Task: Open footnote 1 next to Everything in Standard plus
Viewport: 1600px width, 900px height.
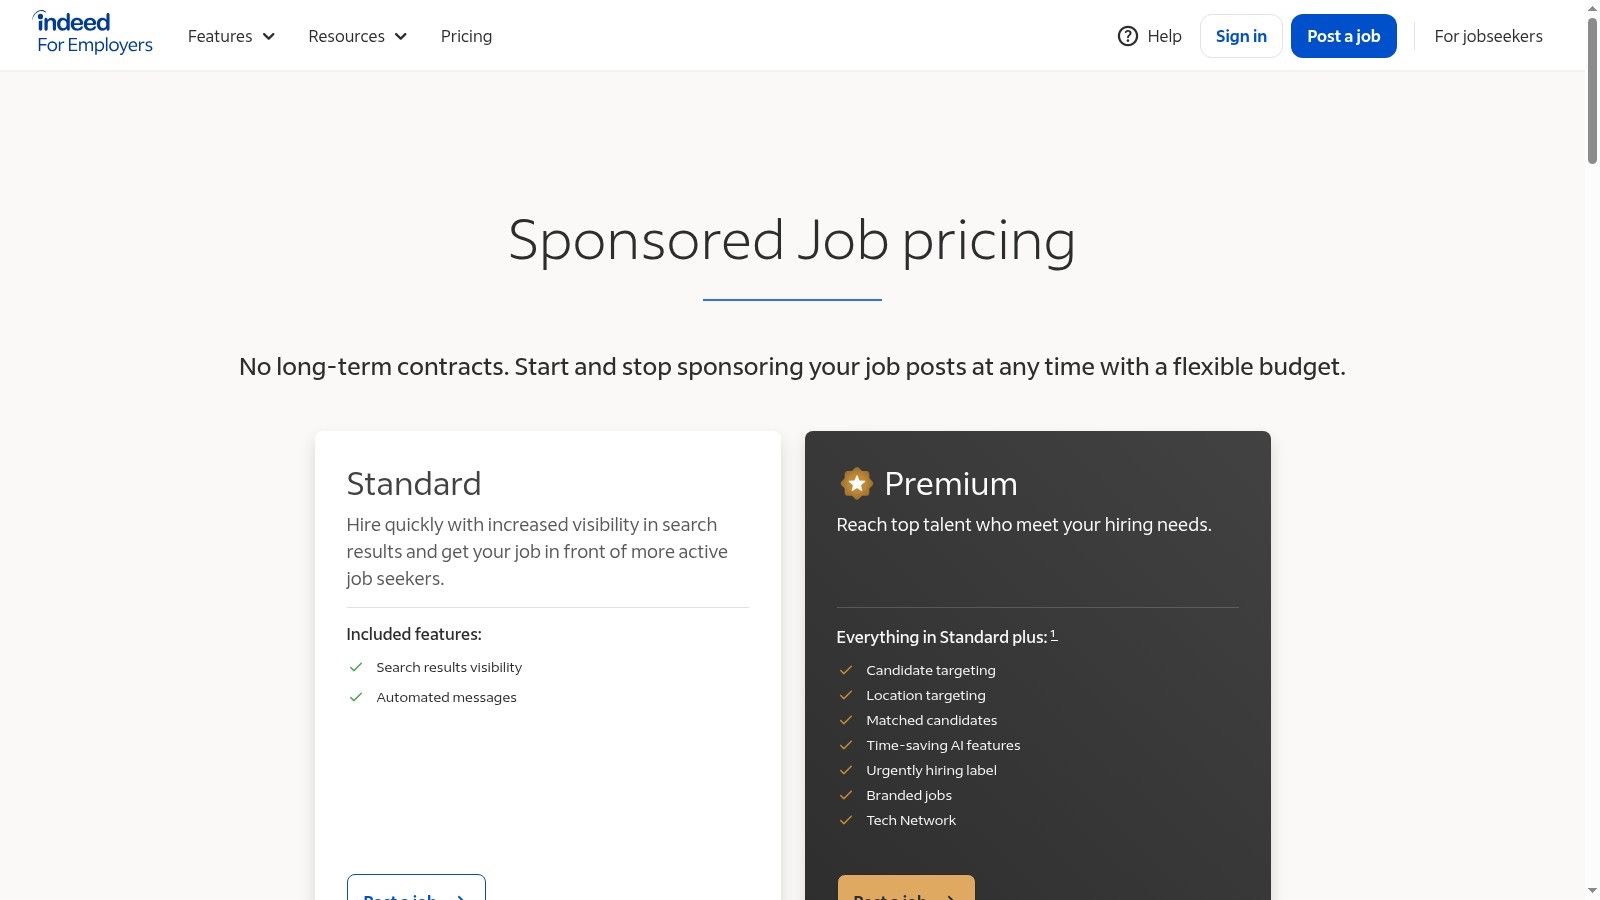Action: point(1054,634)
